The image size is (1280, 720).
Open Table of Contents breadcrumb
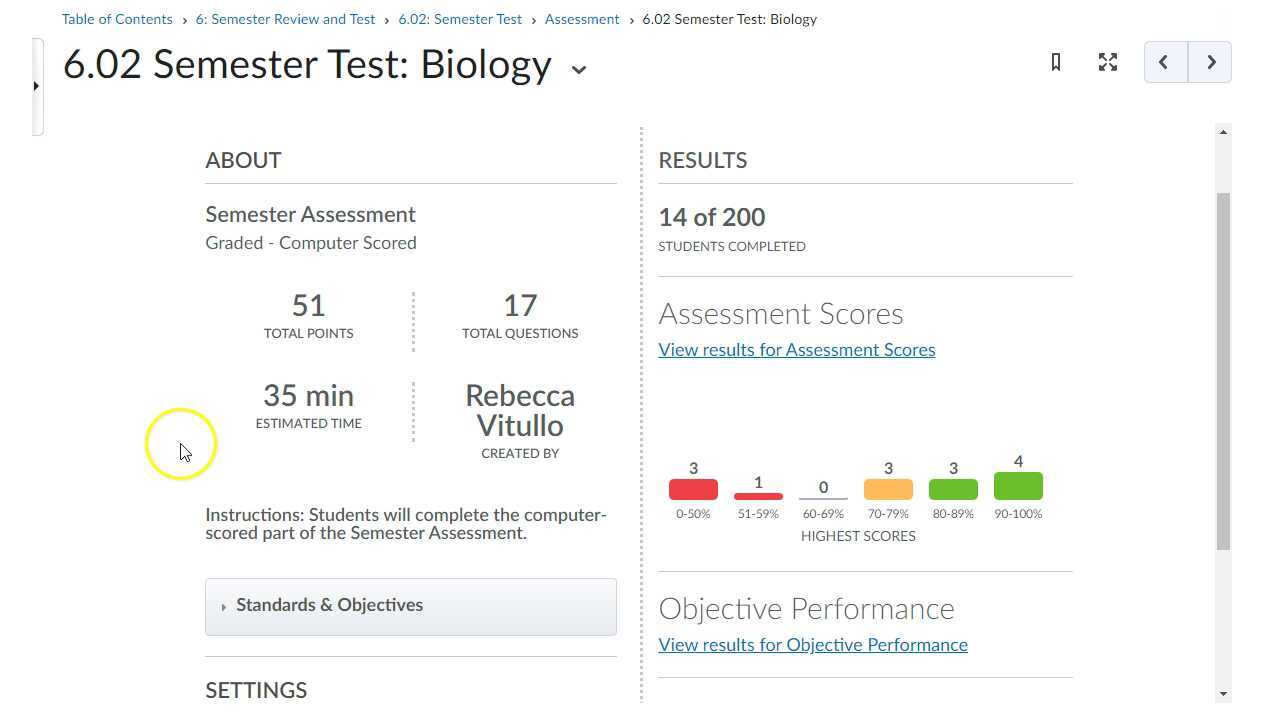click(x=117, y=19)
